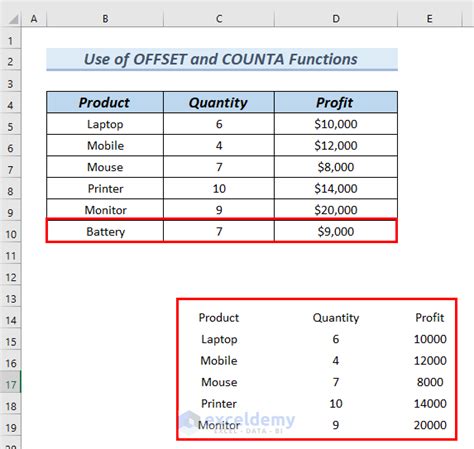Click 'Mouse' in row 17
The image size is (474, 449).
click(x=219, y=382)
